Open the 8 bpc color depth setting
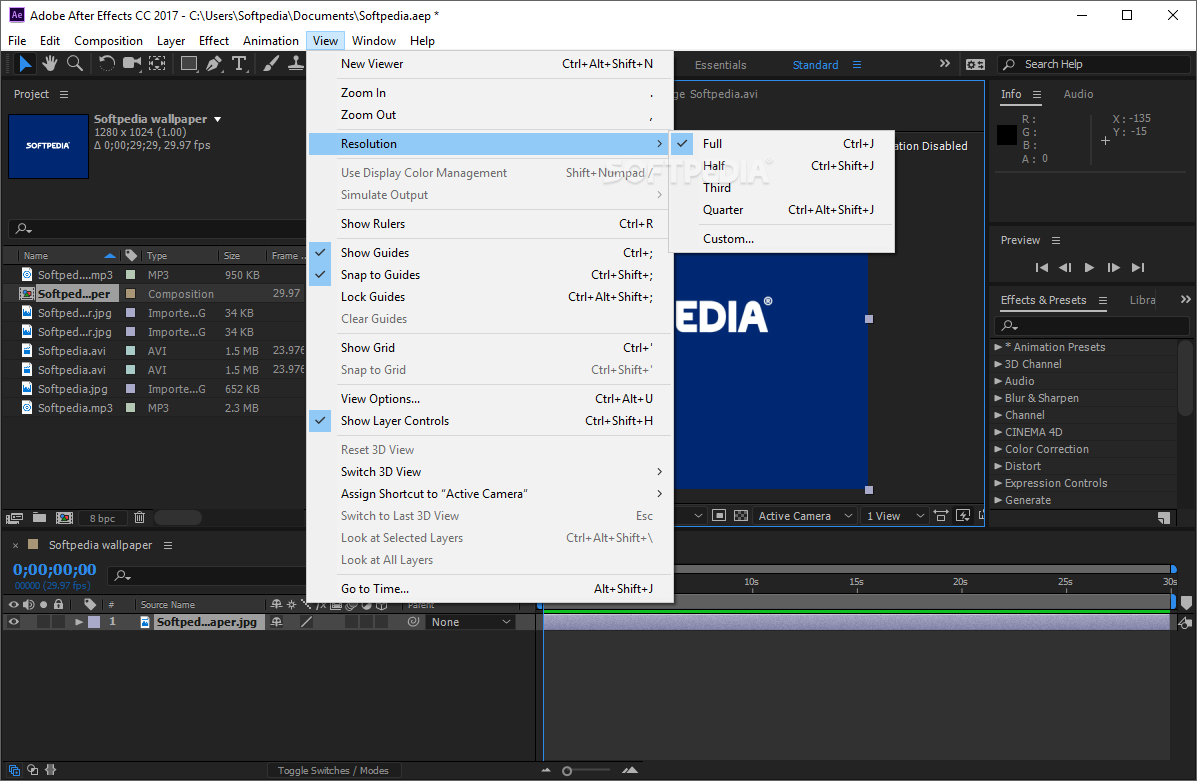 pos(102,518)
